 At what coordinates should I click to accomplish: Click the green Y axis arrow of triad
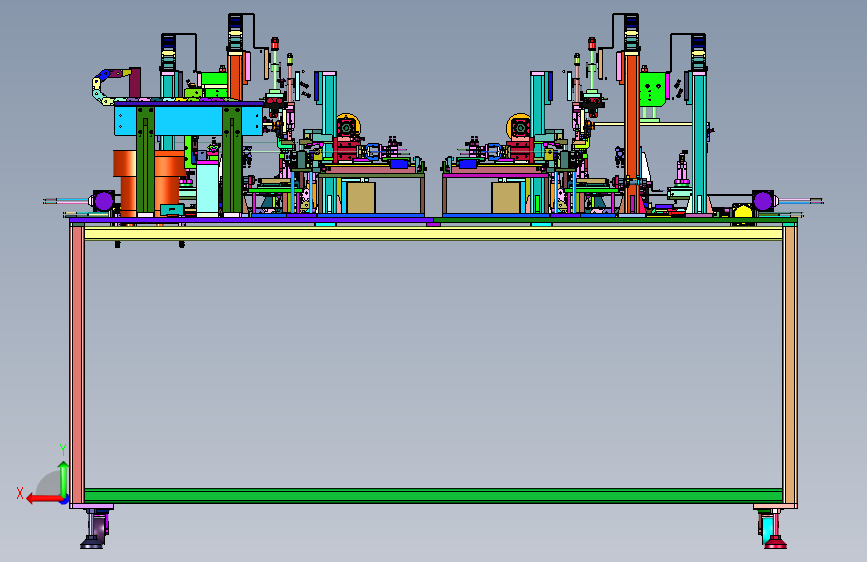point(64,479)
